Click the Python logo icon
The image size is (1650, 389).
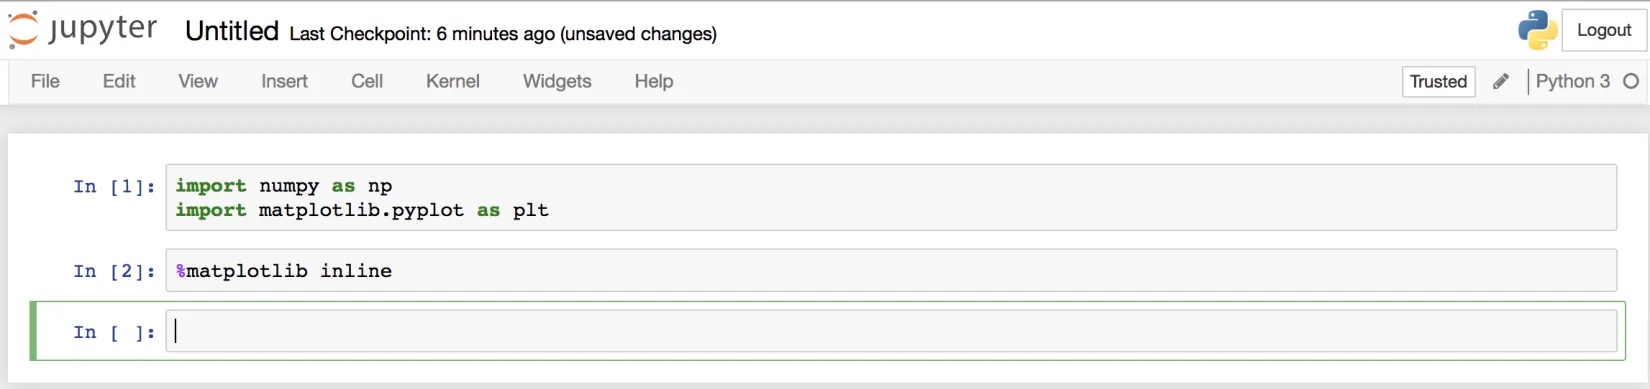[x=1537, y=30]
